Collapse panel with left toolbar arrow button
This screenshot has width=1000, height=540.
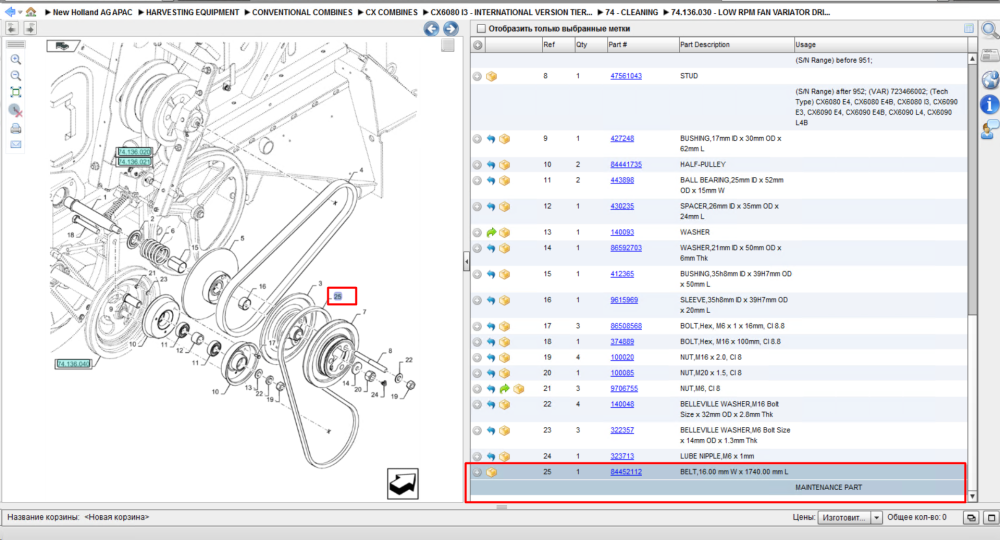click(11, 28)
